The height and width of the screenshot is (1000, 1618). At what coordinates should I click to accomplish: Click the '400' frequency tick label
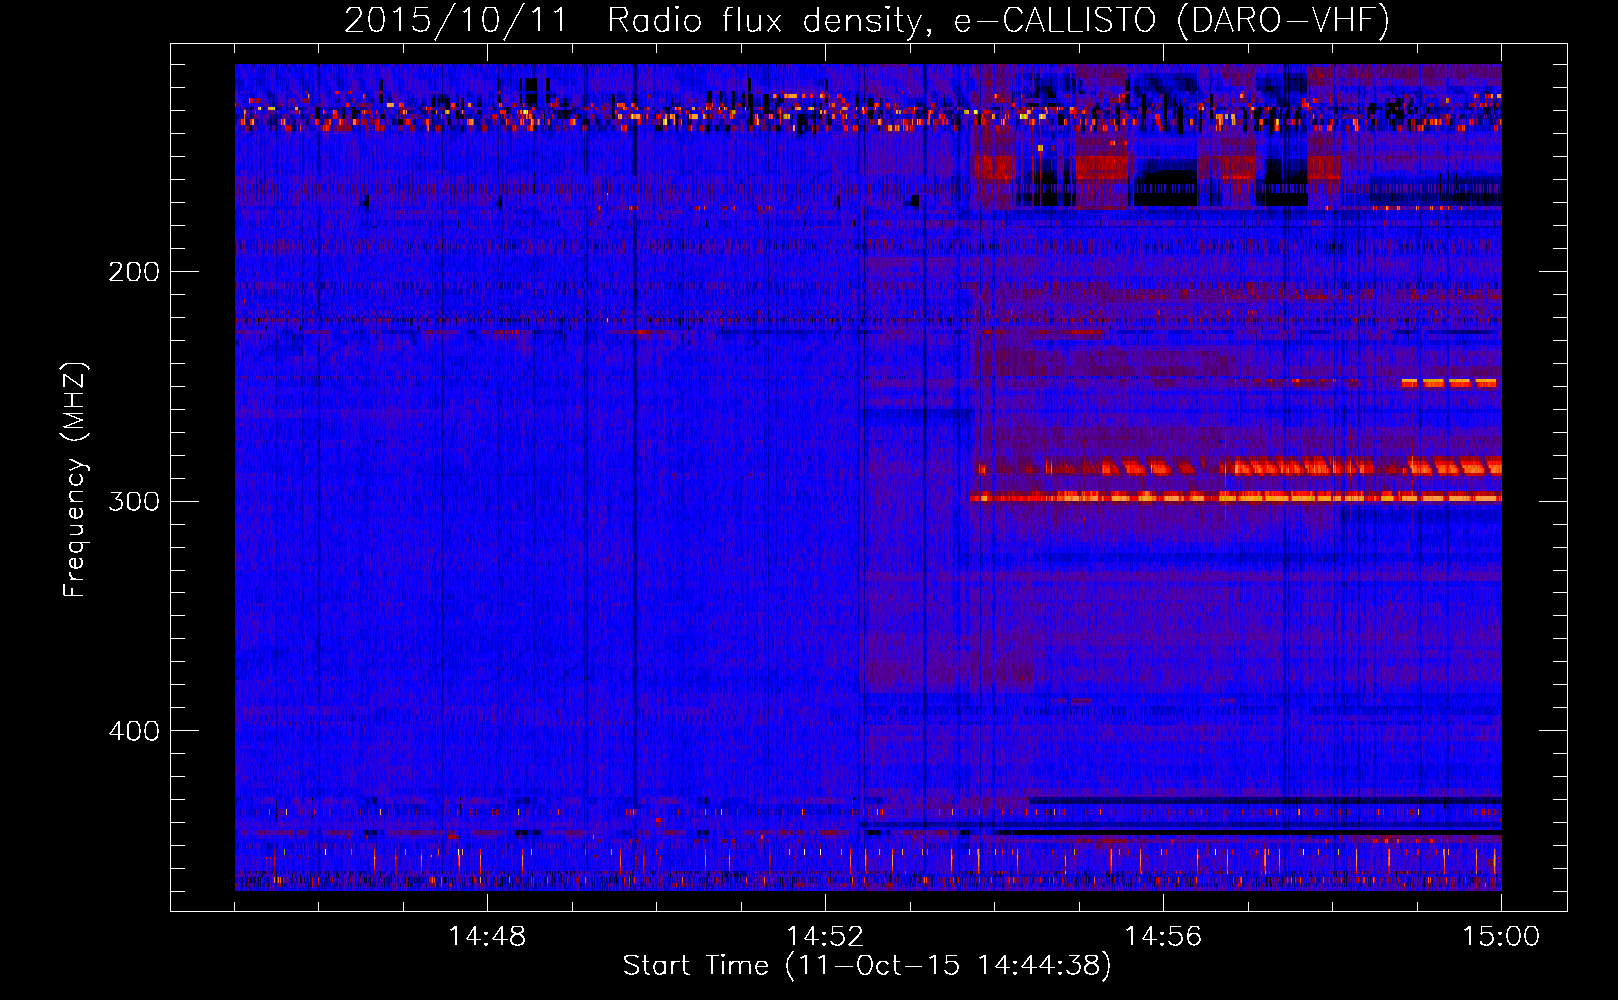(x=134, y=731)
